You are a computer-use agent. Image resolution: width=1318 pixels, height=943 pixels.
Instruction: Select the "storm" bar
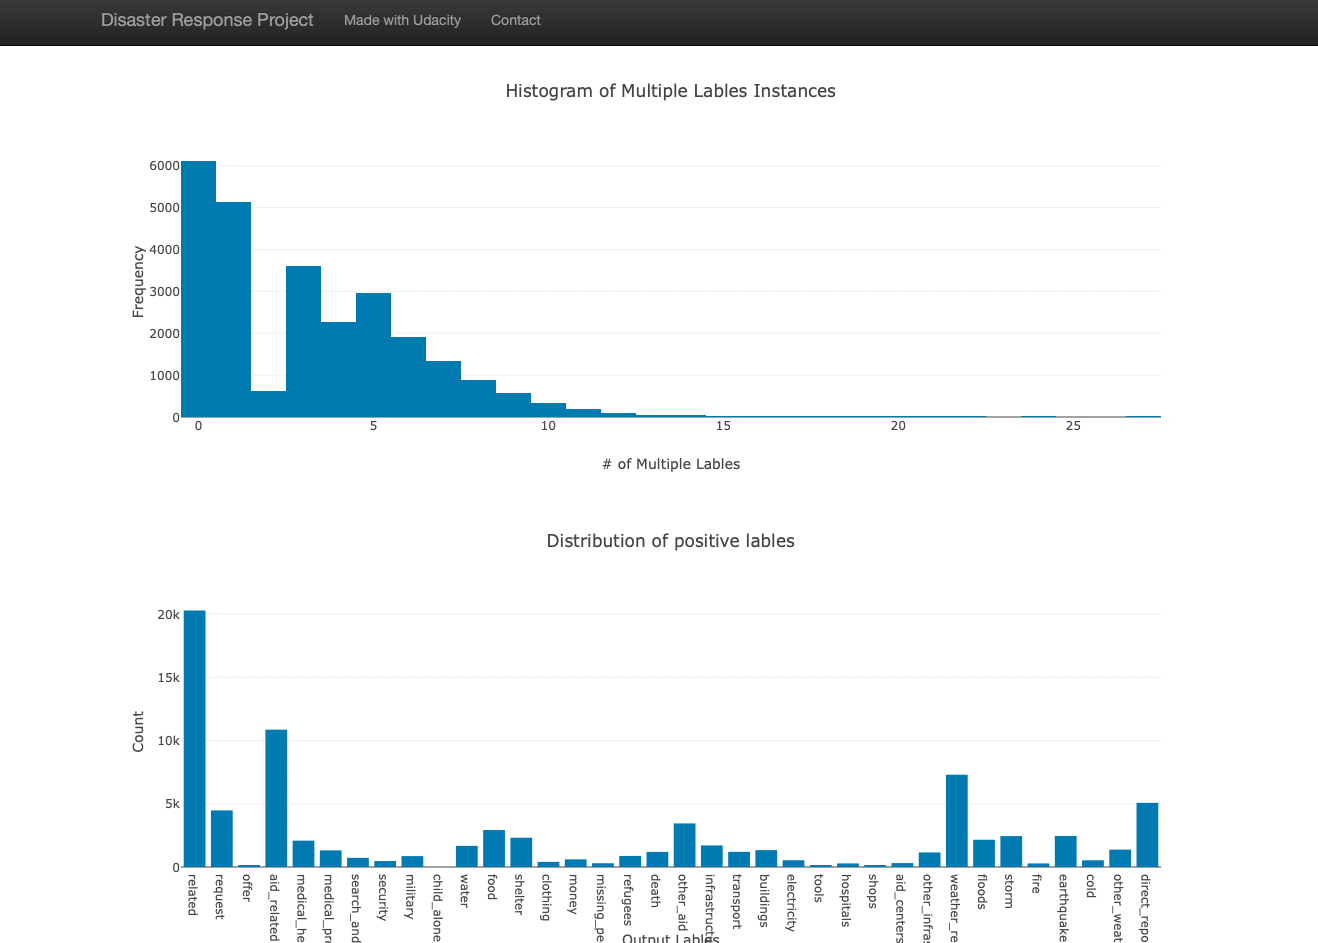click(x=1009, y=850)
